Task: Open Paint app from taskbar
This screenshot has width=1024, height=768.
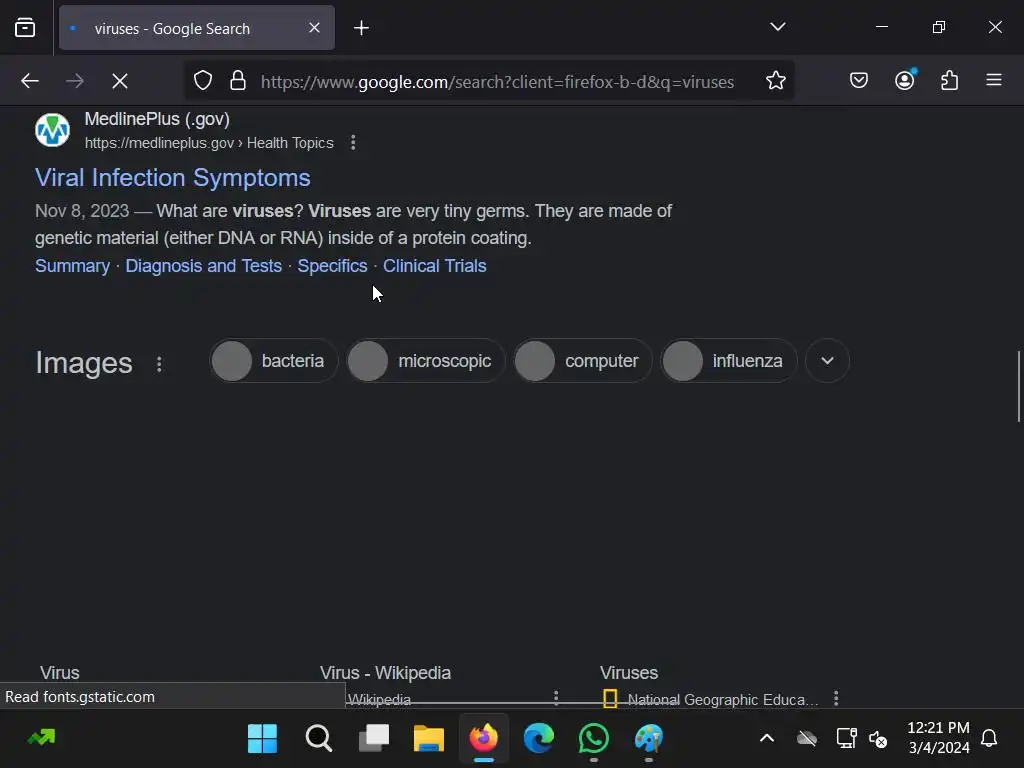Action: click(648, 739)
